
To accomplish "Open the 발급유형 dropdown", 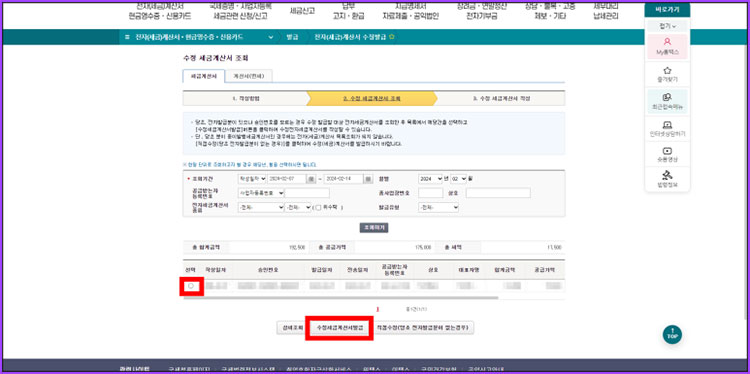I will coord(439,208).
